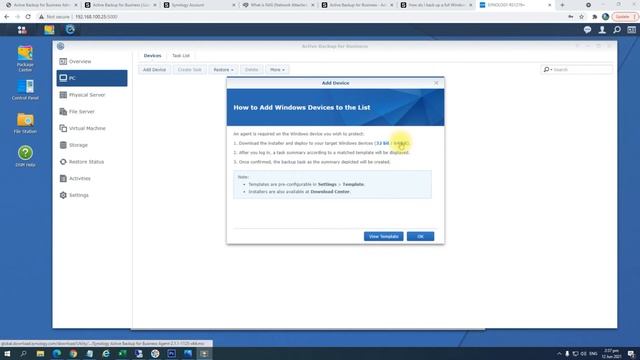This screenshot has height=360, width=640.
Task: Open File Station desktop icon
Action: click(25, 123)
